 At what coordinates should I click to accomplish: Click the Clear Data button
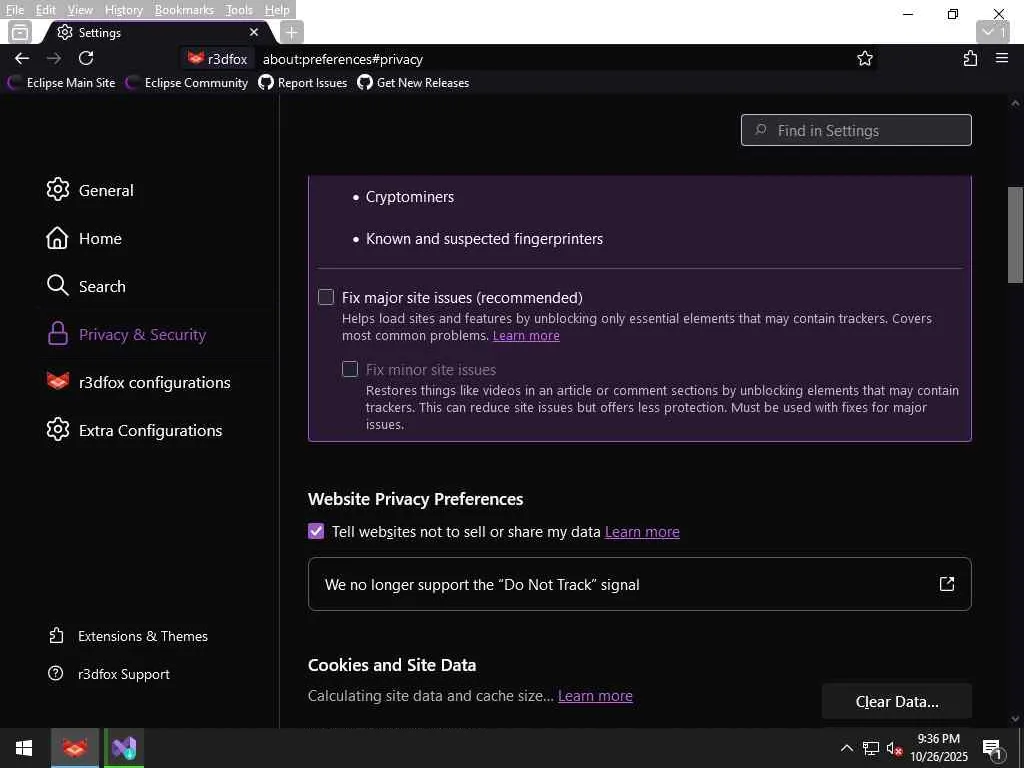tap(896, 701)
